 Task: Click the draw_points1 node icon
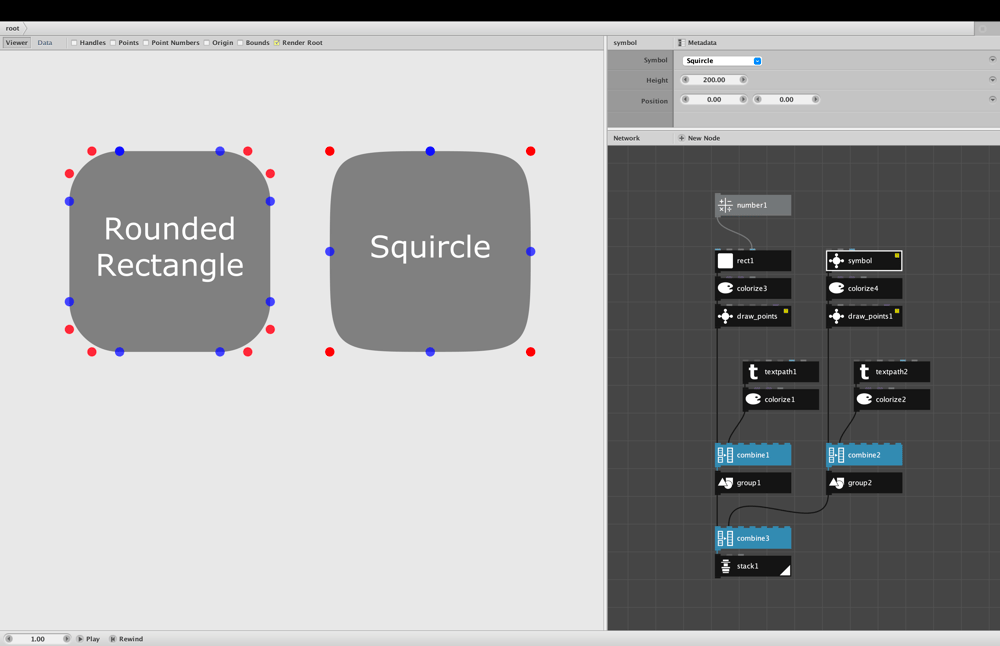(836, 316)
